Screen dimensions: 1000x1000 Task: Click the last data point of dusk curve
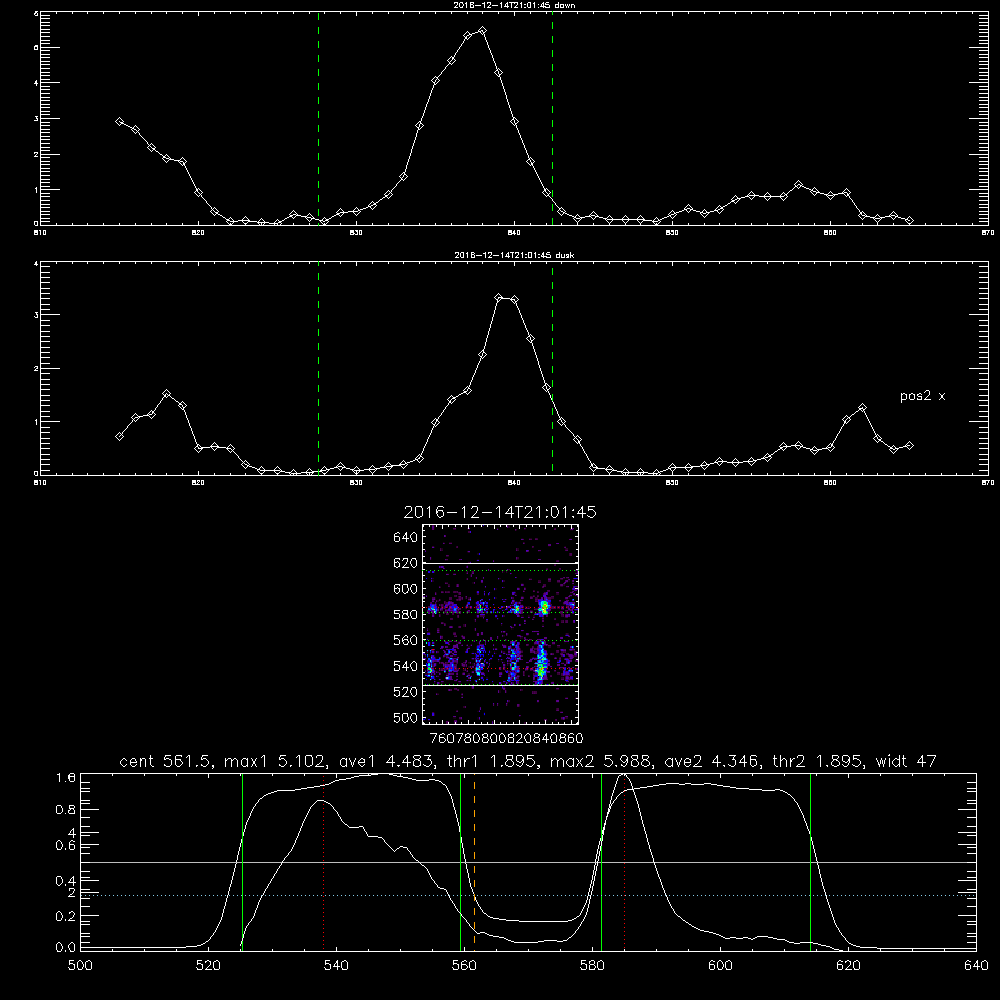pyautogui.click(x=909, y=446)
